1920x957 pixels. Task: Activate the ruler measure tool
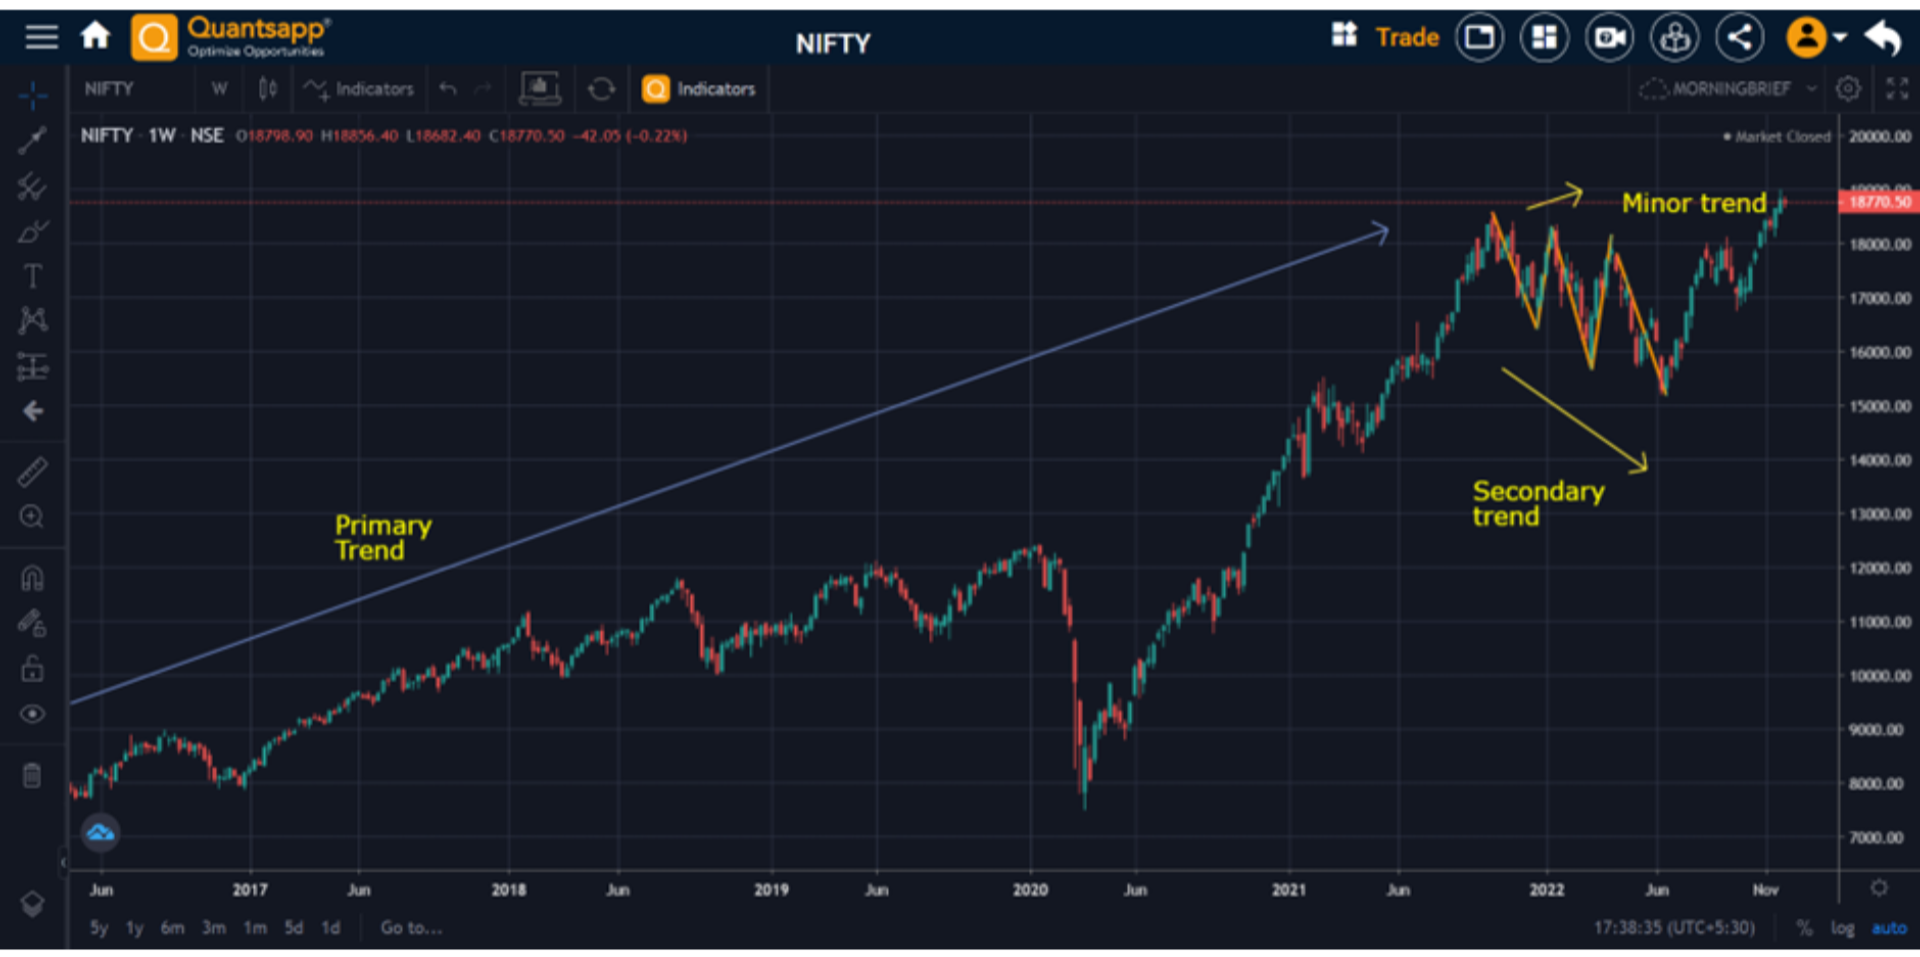tap(32, 472)
